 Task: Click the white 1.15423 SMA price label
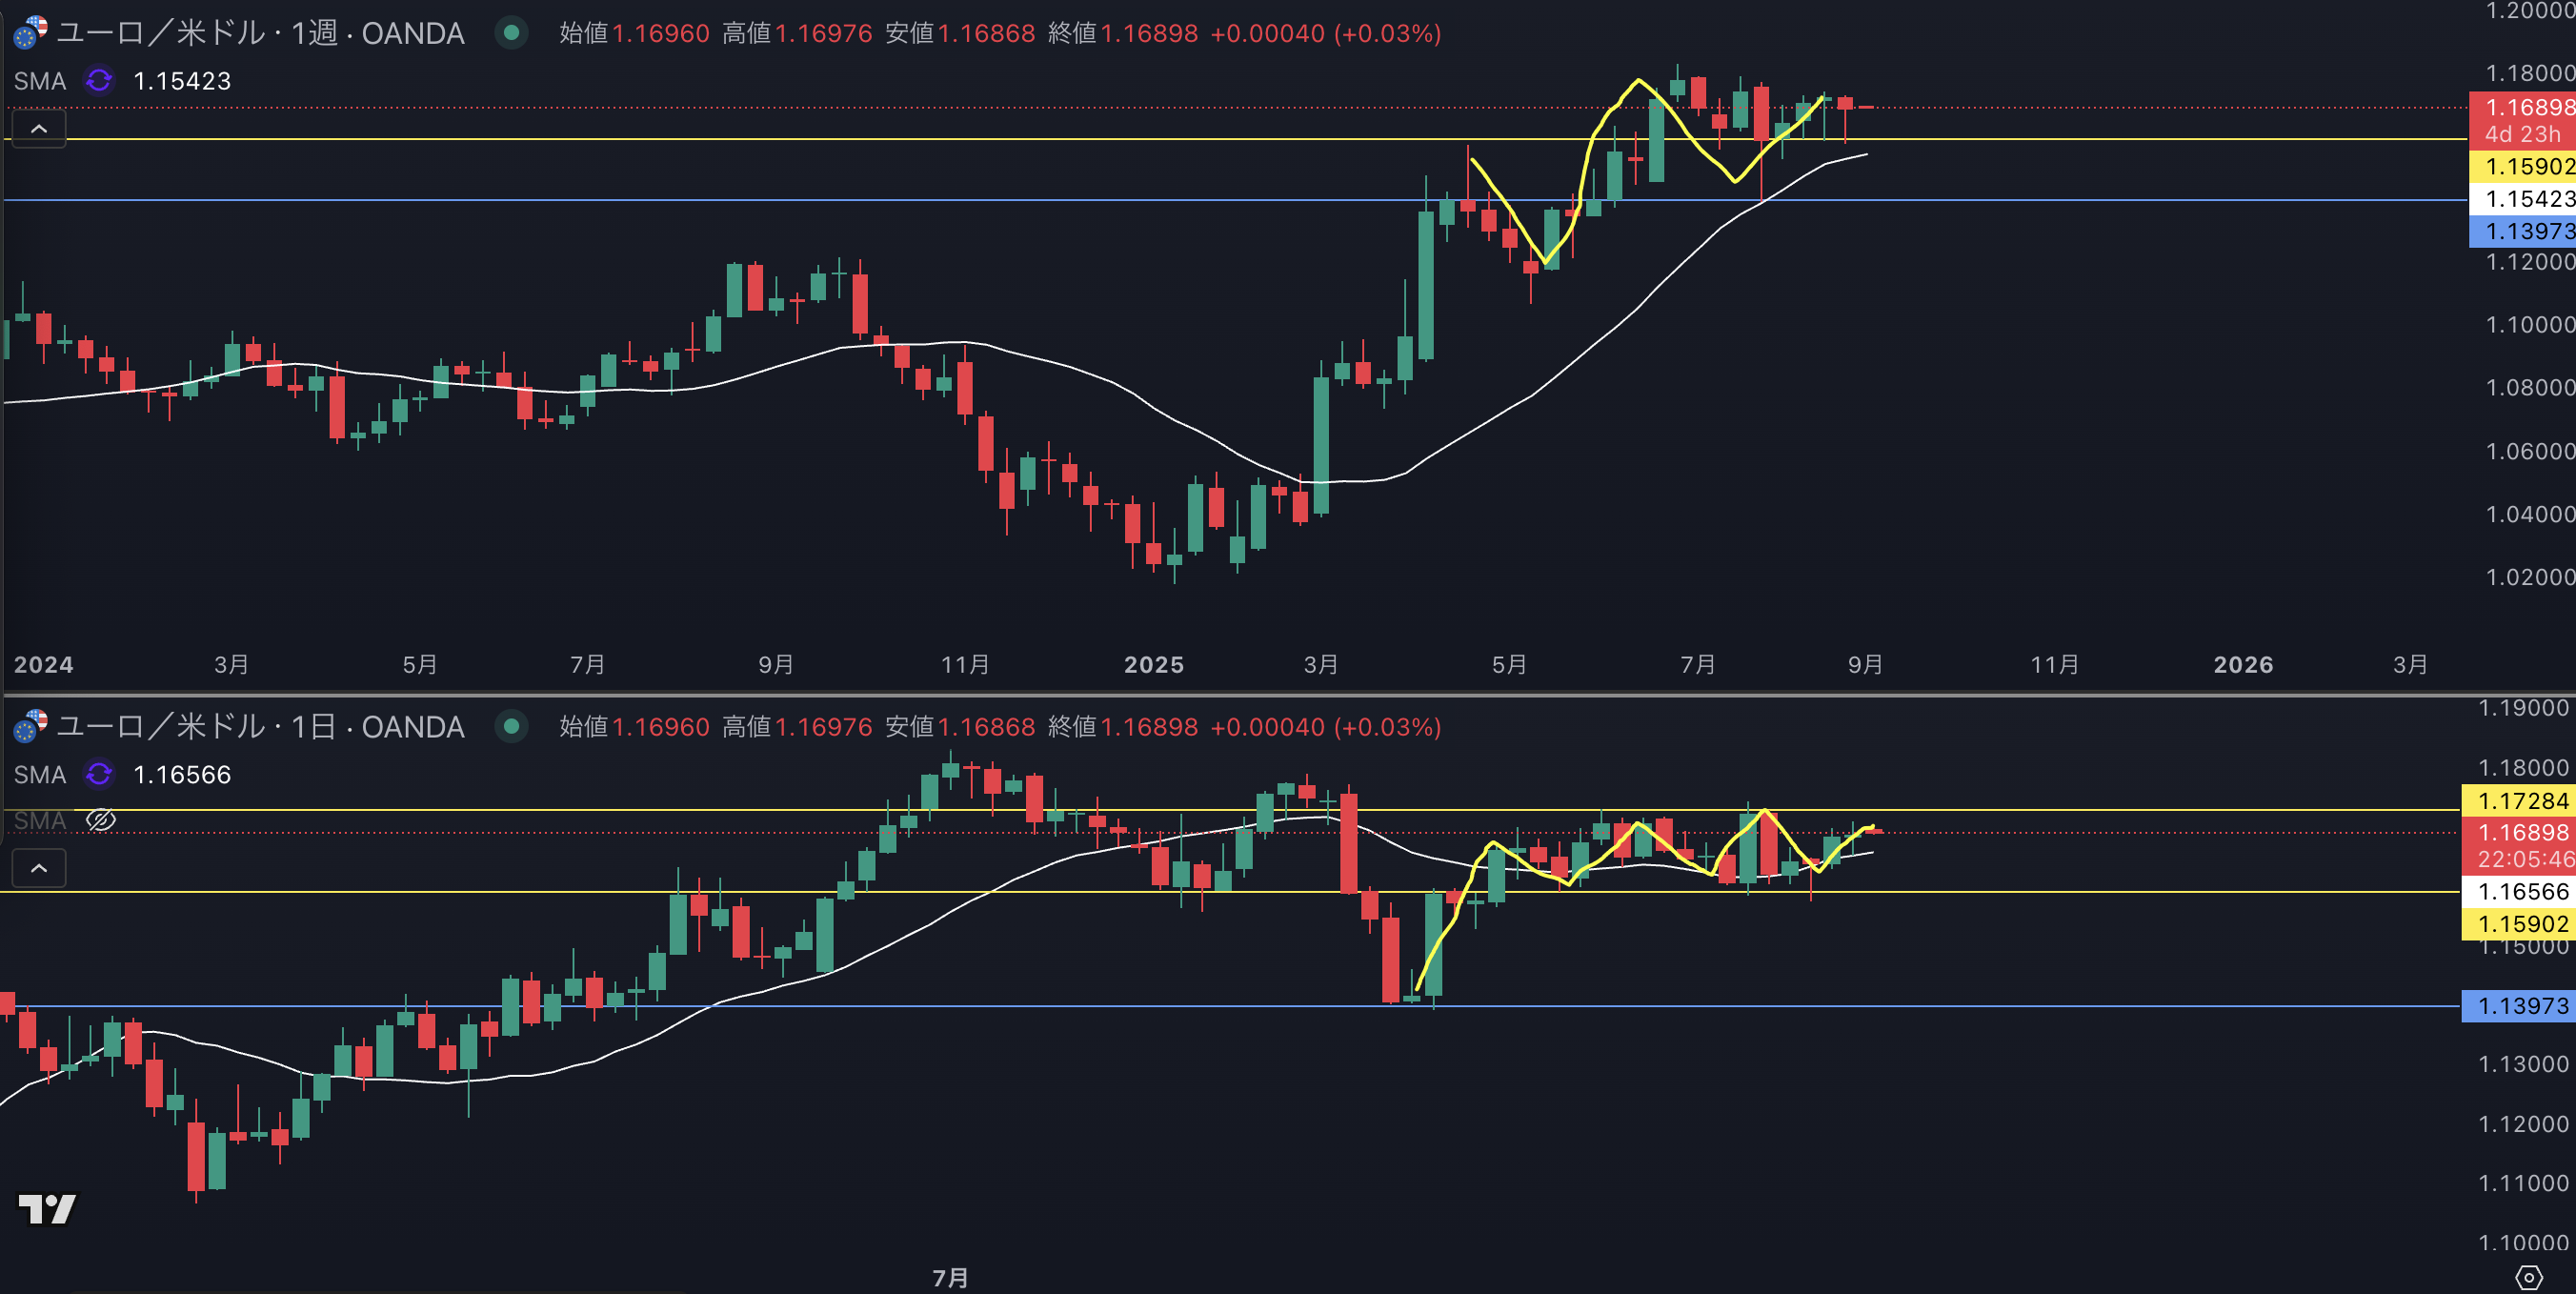pyautogui.click(x=2524, y=198)
